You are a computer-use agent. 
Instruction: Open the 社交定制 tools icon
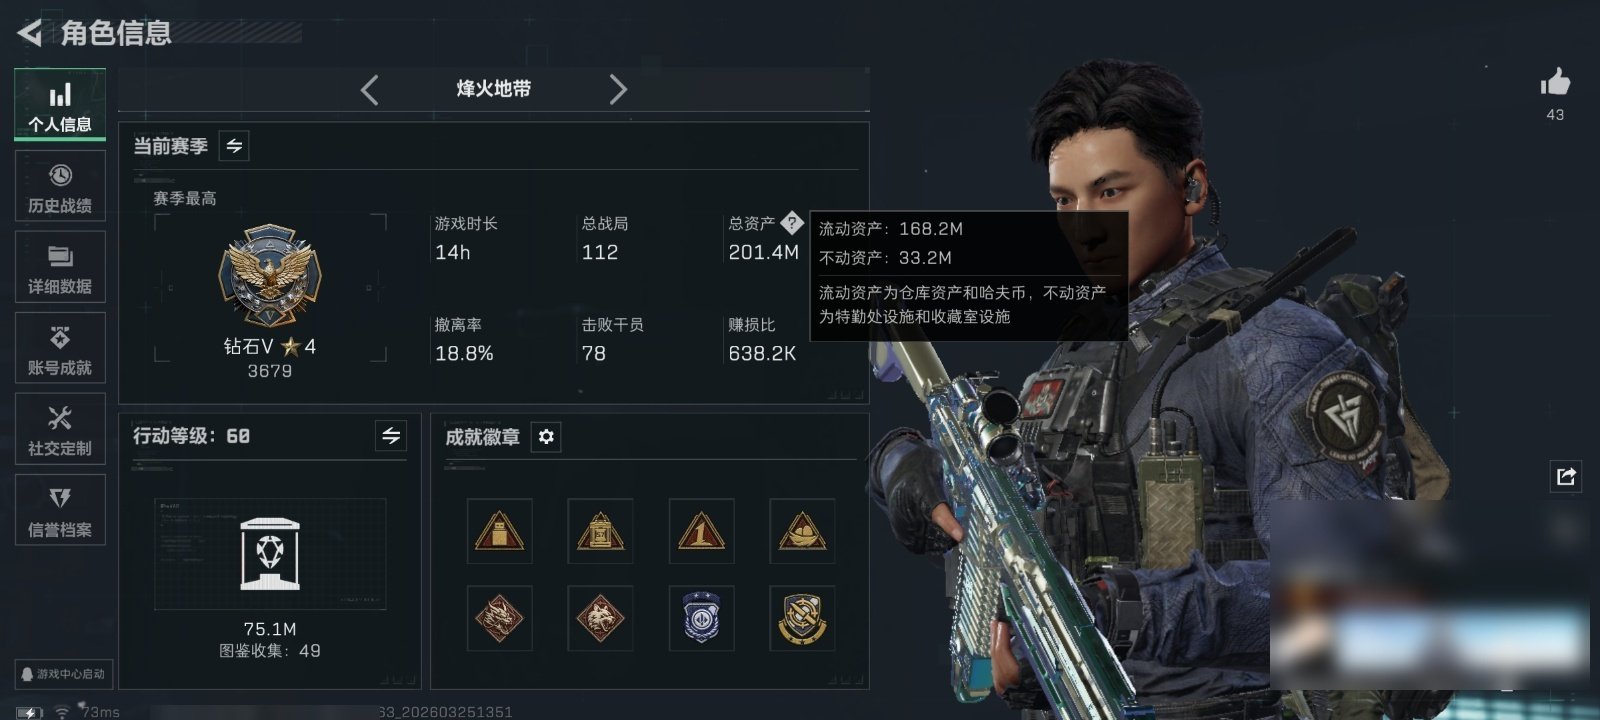[x=60, y=430]
